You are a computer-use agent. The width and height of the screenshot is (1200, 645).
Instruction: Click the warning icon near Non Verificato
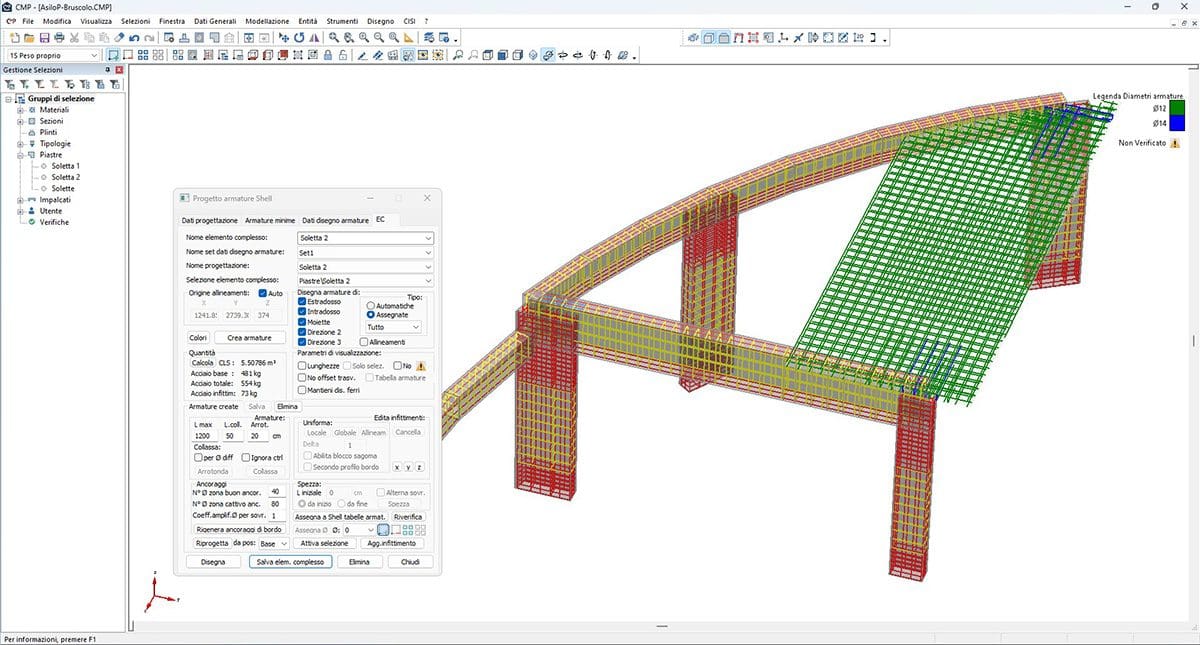pos(1174,143)
